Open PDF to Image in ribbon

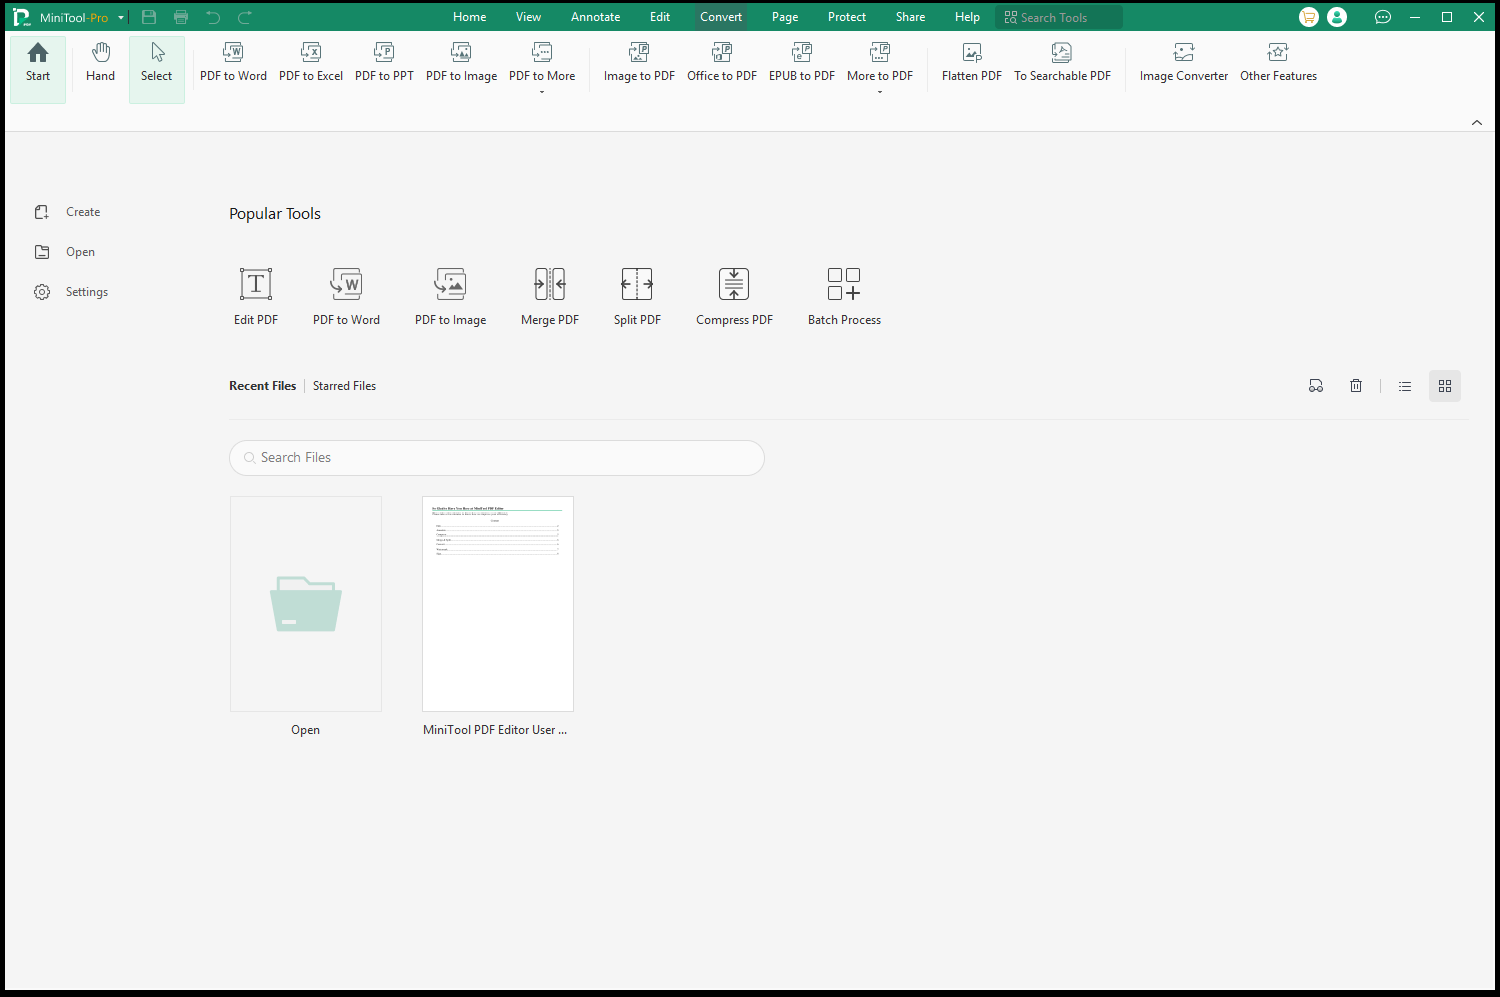461,63
